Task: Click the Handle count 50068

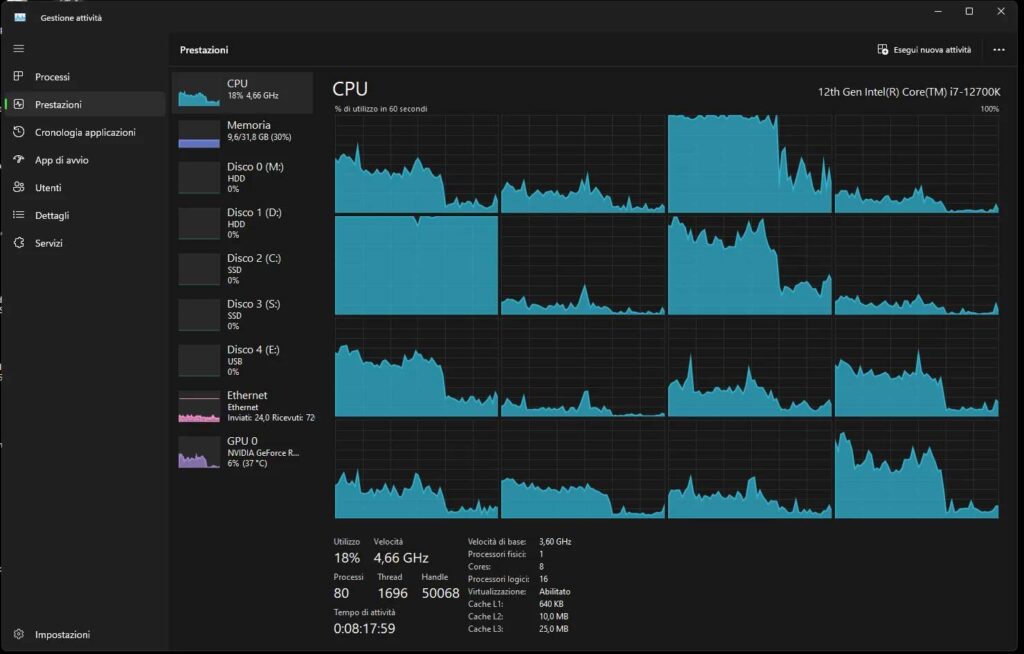Action: tap(441, 593)
